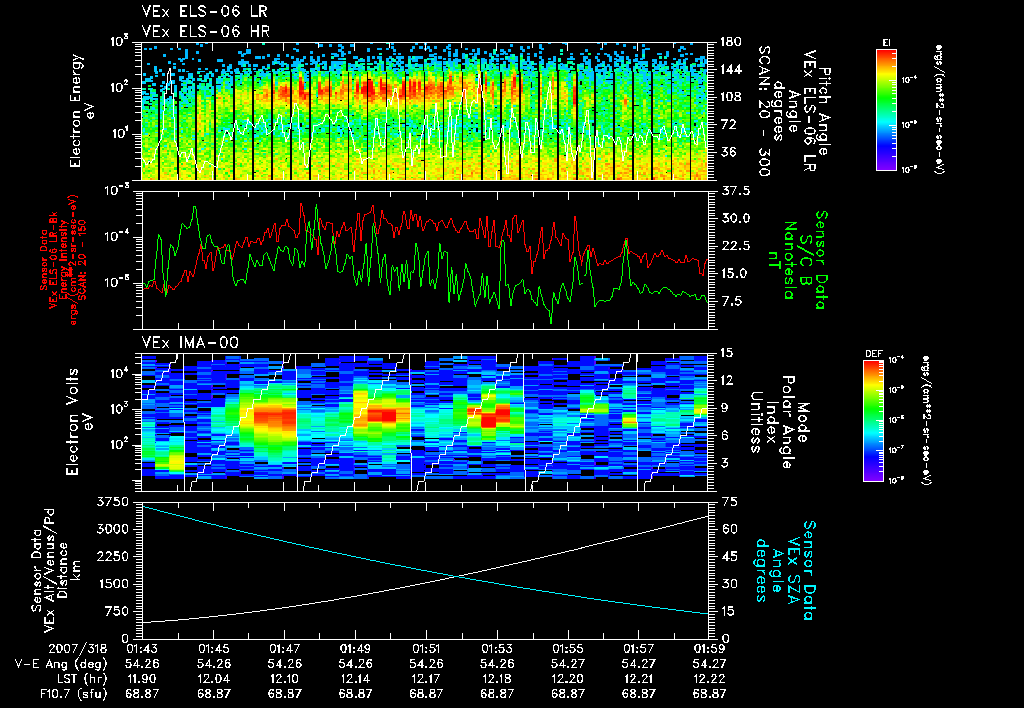Click the cyan 'VEx SZA Angle degrees' label
This screenshot has height=708, width=1024.
(785, 570)
